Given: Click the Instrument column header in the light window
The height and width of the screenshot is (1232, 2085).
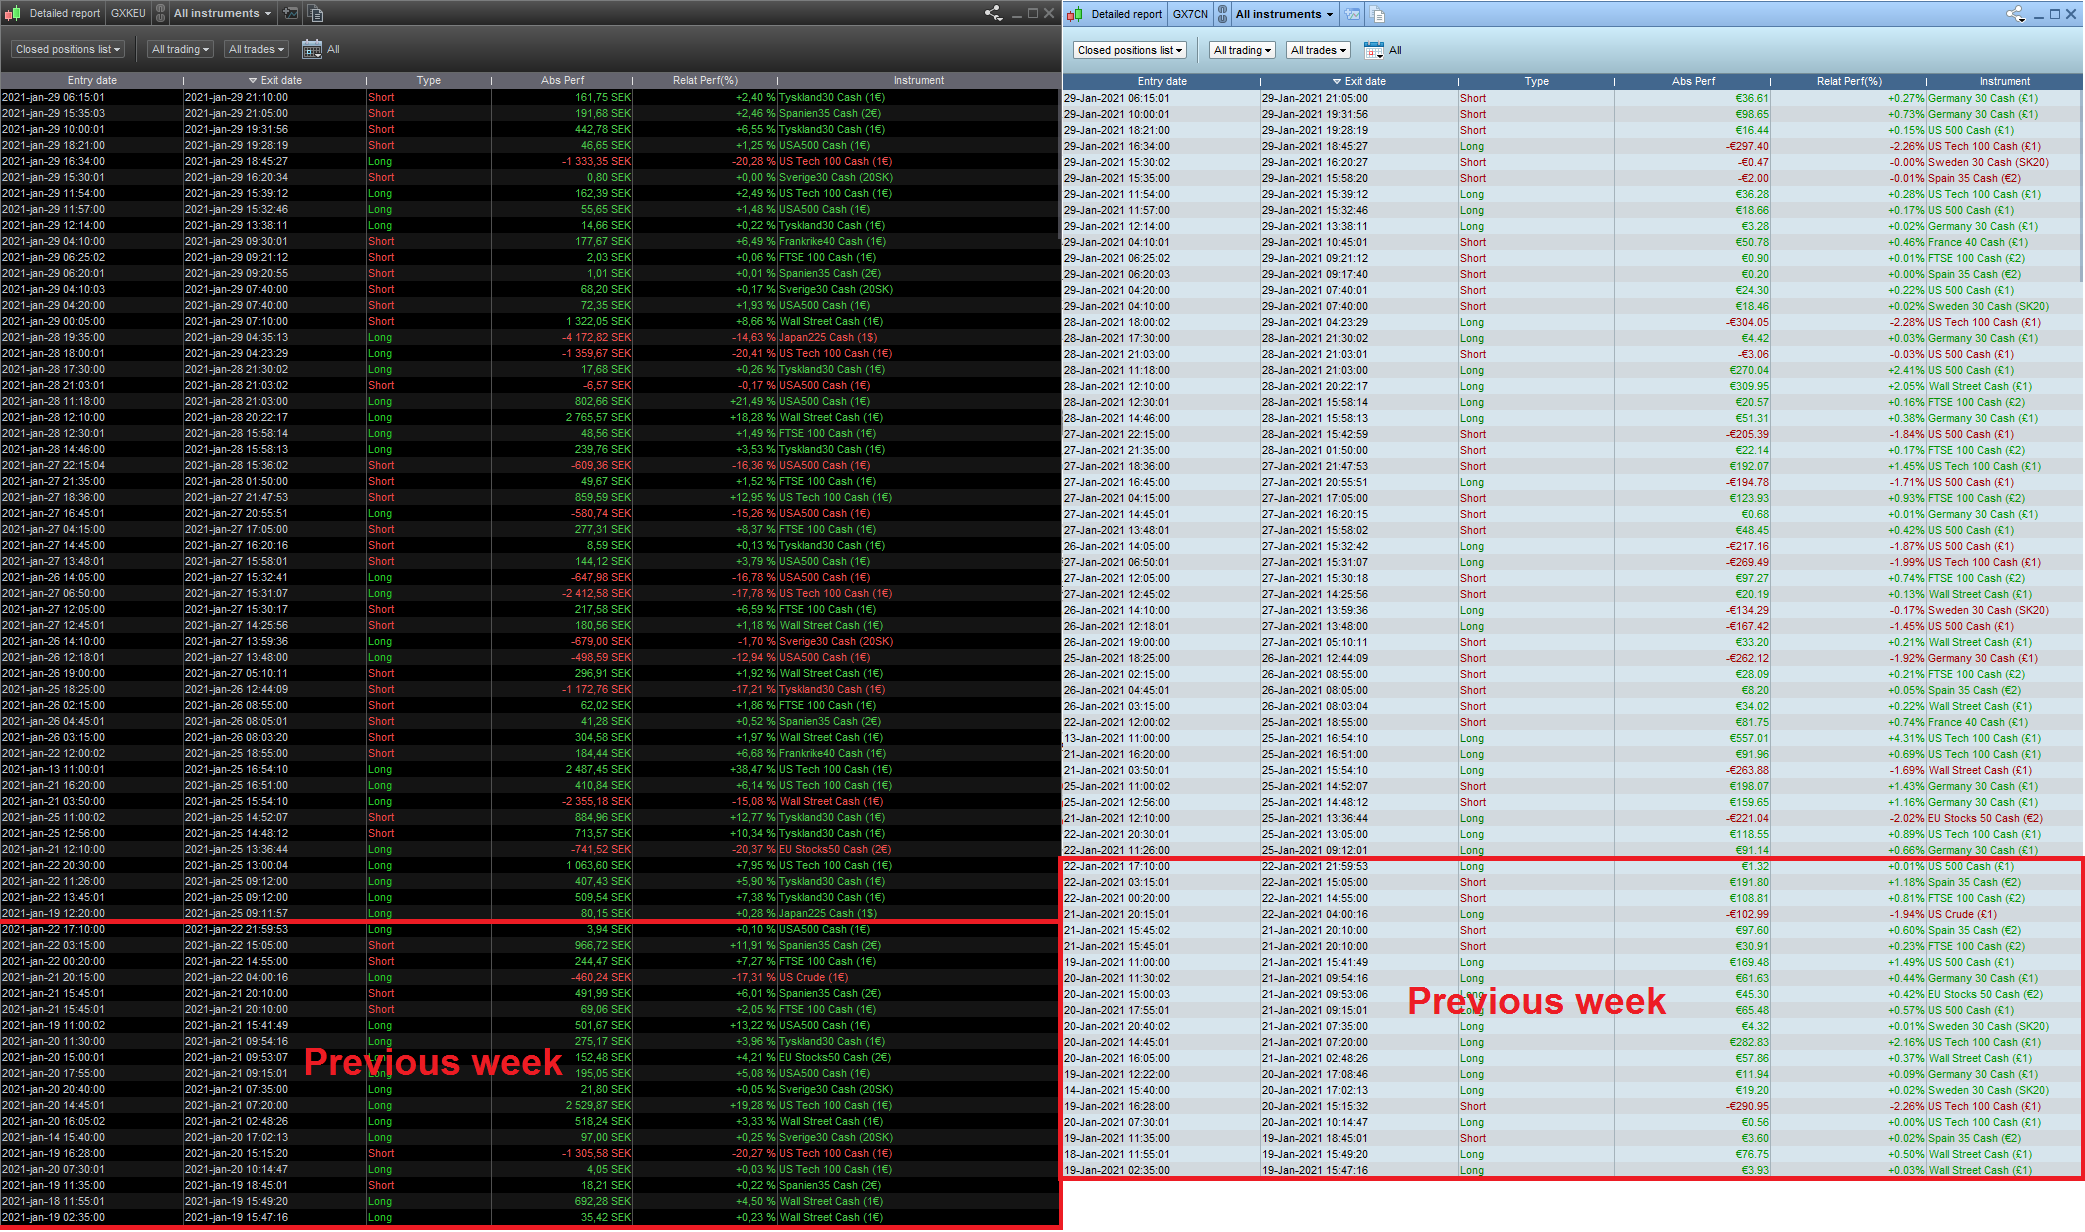Looking at the screenshot, I should (2004, 81).
